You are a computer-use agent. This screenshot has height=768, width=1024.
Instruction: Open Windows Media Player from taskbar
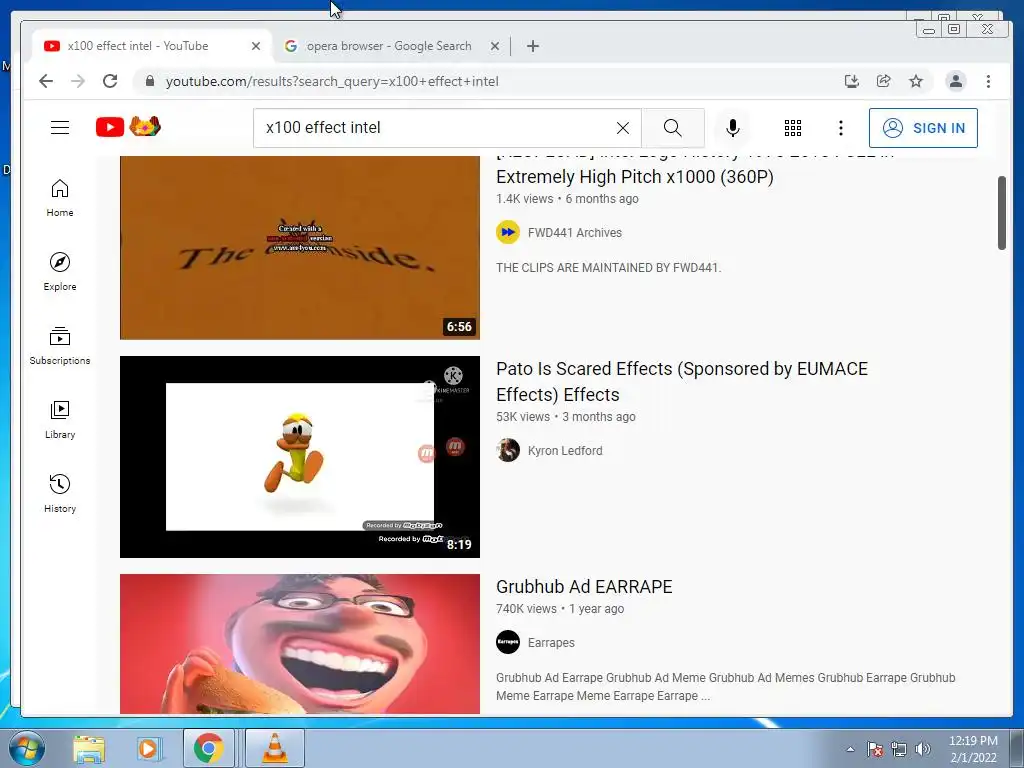pos(149,749)
